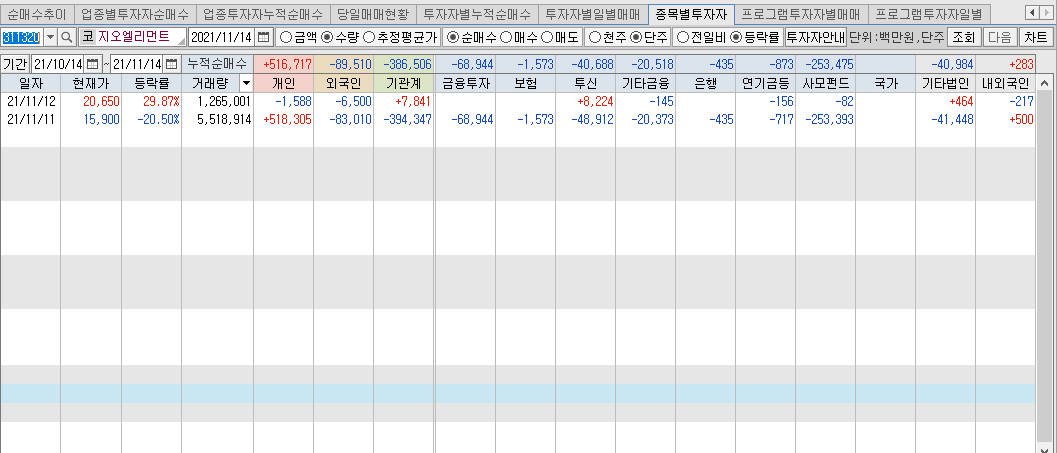
Task: Click the cumulative total +516,717 cell
Action: [x=283, y=65]
